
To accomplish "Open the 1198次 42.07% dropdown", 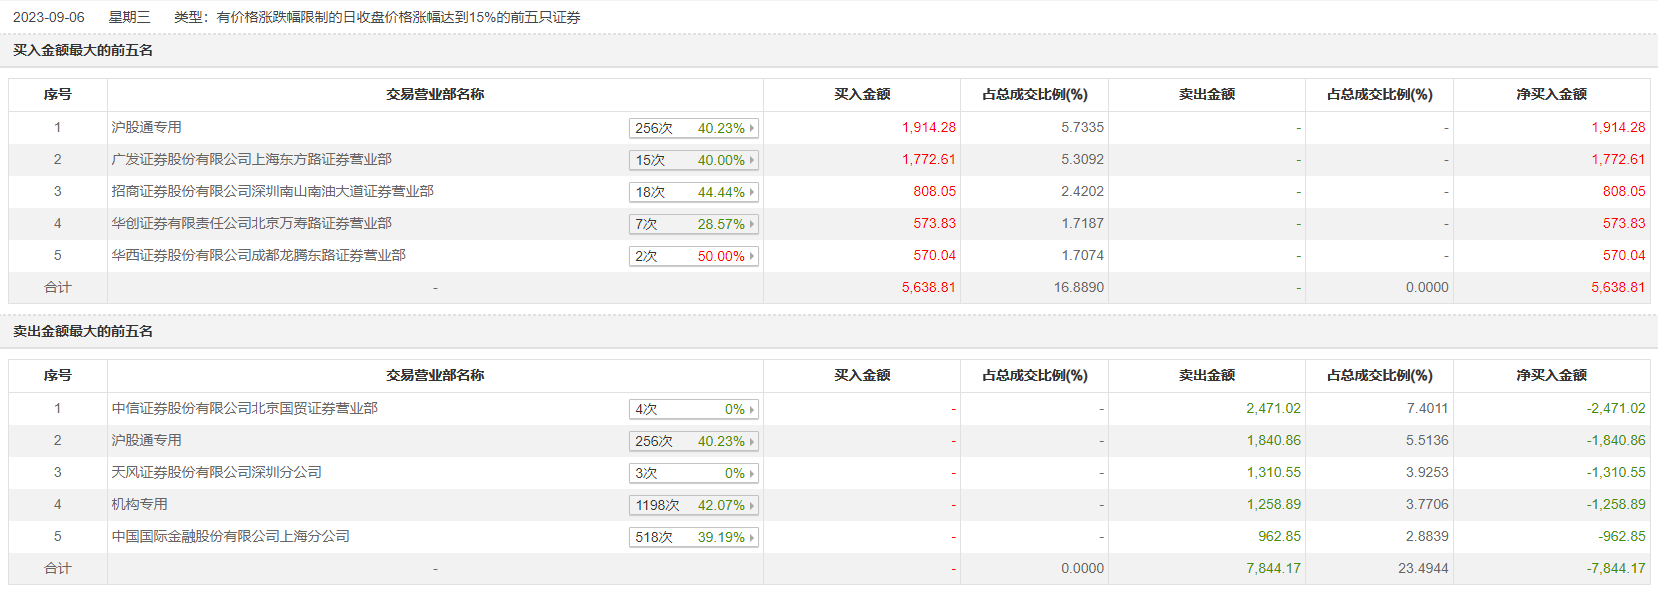I will coord(694,505).
